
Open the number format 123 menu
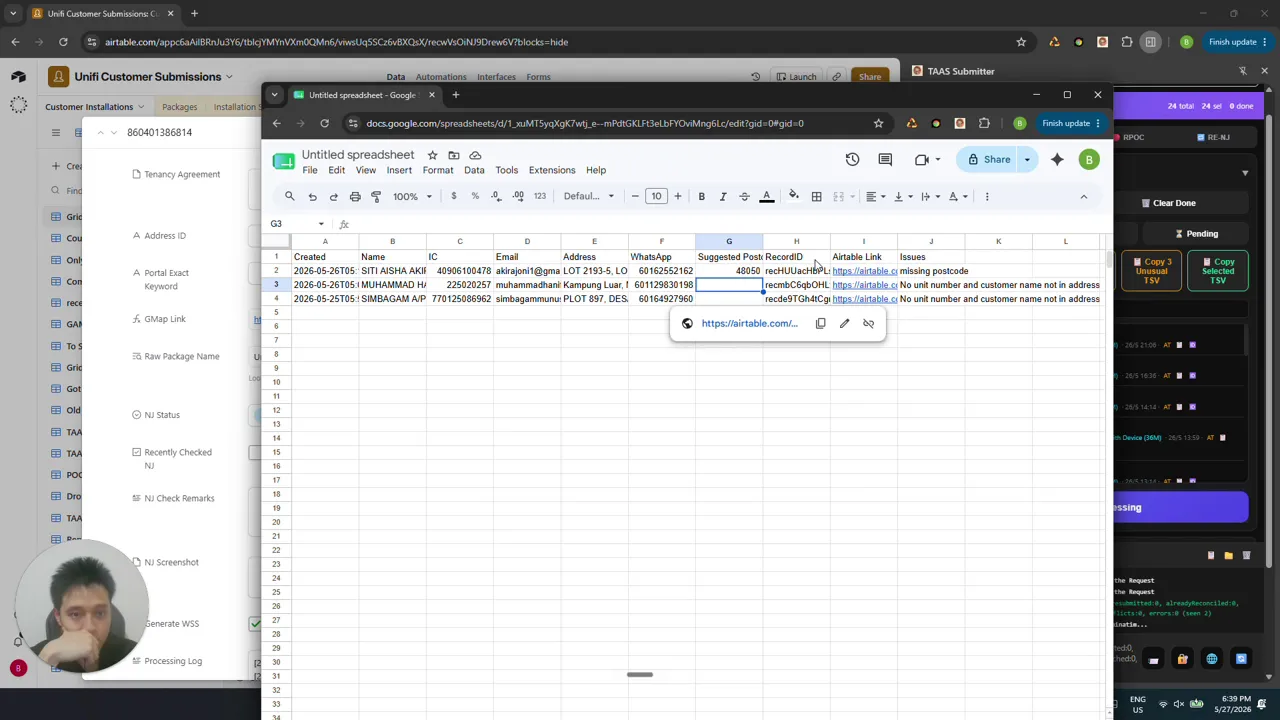click(540, 196)
